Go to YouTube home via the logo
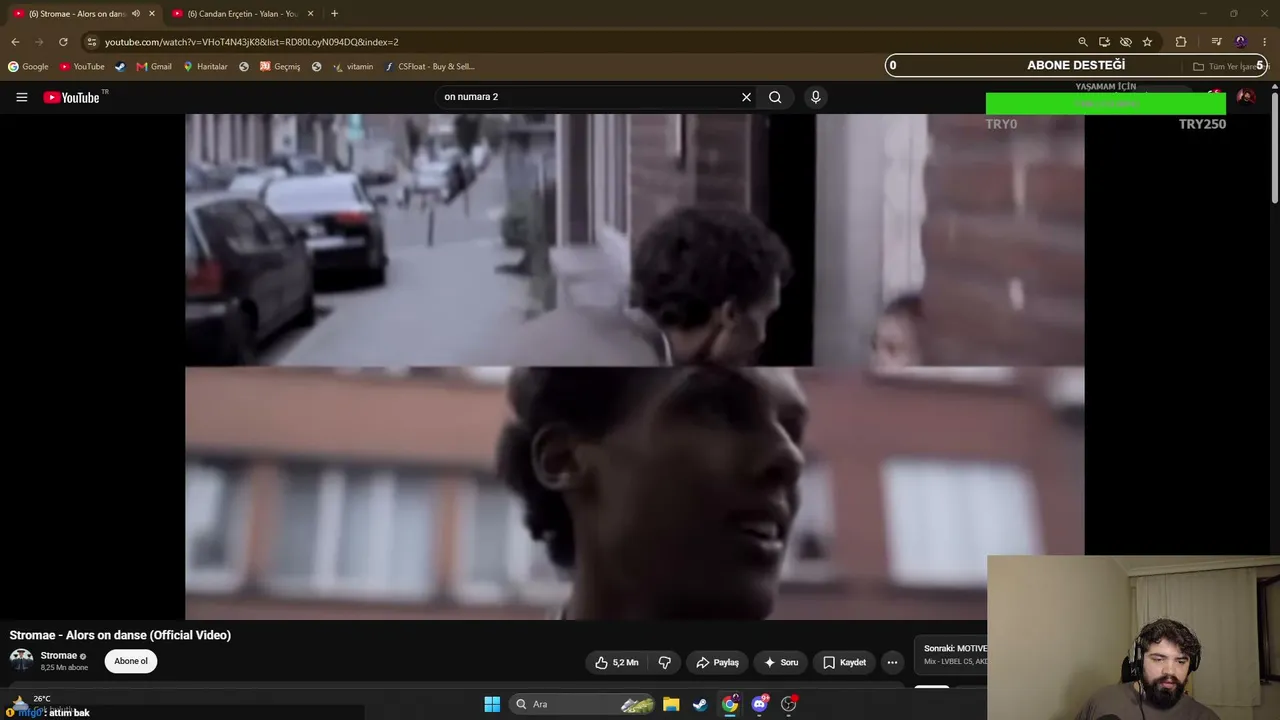 point(72,97)
